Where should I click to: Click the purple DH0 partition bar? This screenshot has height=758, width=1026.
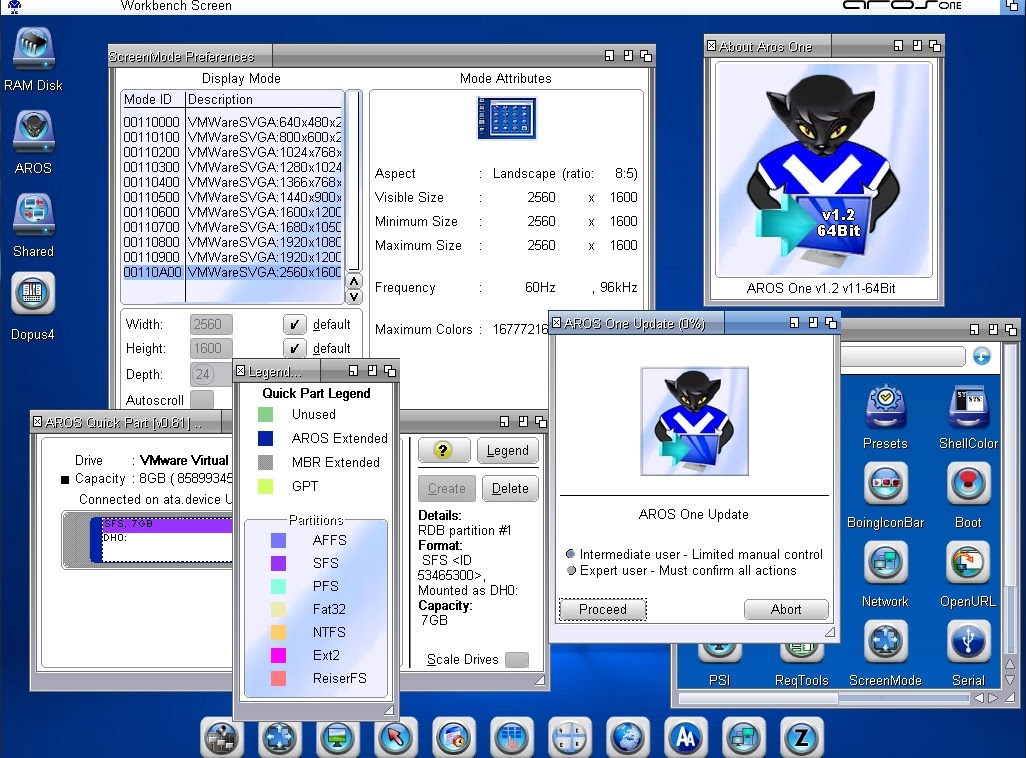[165, 525]
